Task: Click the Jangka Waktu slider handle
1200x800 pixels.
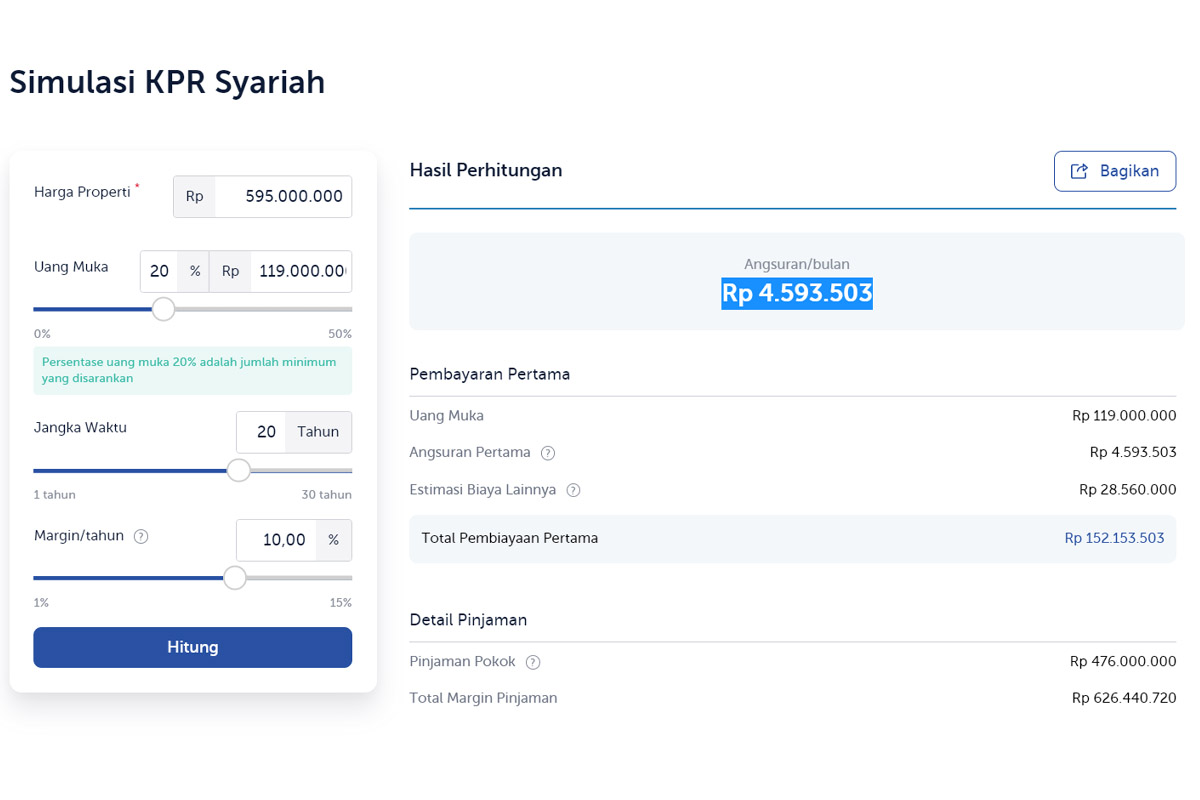Action: coord(238,469)
